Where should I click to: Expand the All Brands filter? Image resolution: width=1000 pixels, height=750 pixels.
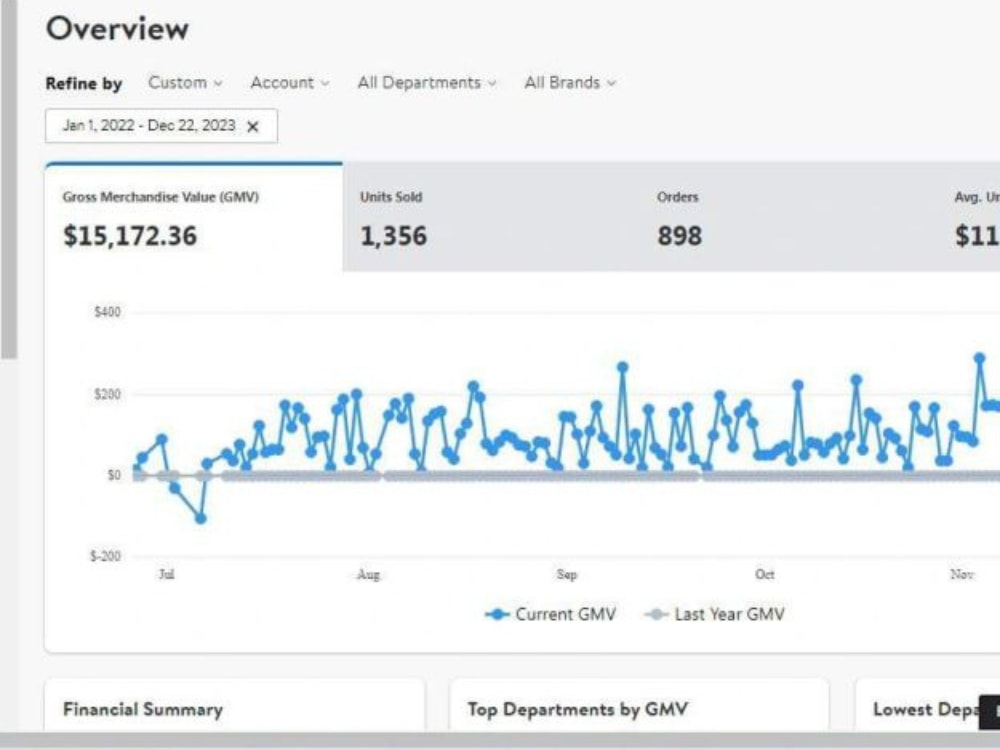tap(570, 83)
